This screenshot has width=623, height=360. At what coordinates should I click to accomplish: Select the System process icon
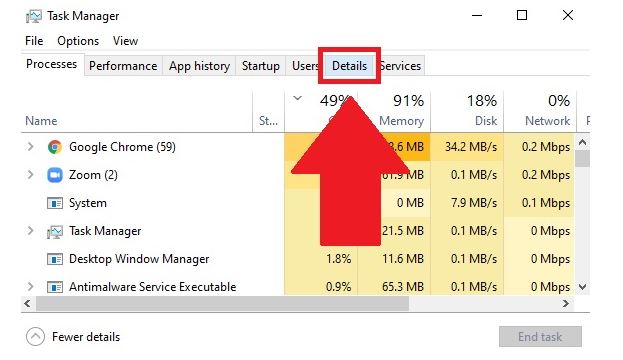pyautogui.click(x=55, y=203)
